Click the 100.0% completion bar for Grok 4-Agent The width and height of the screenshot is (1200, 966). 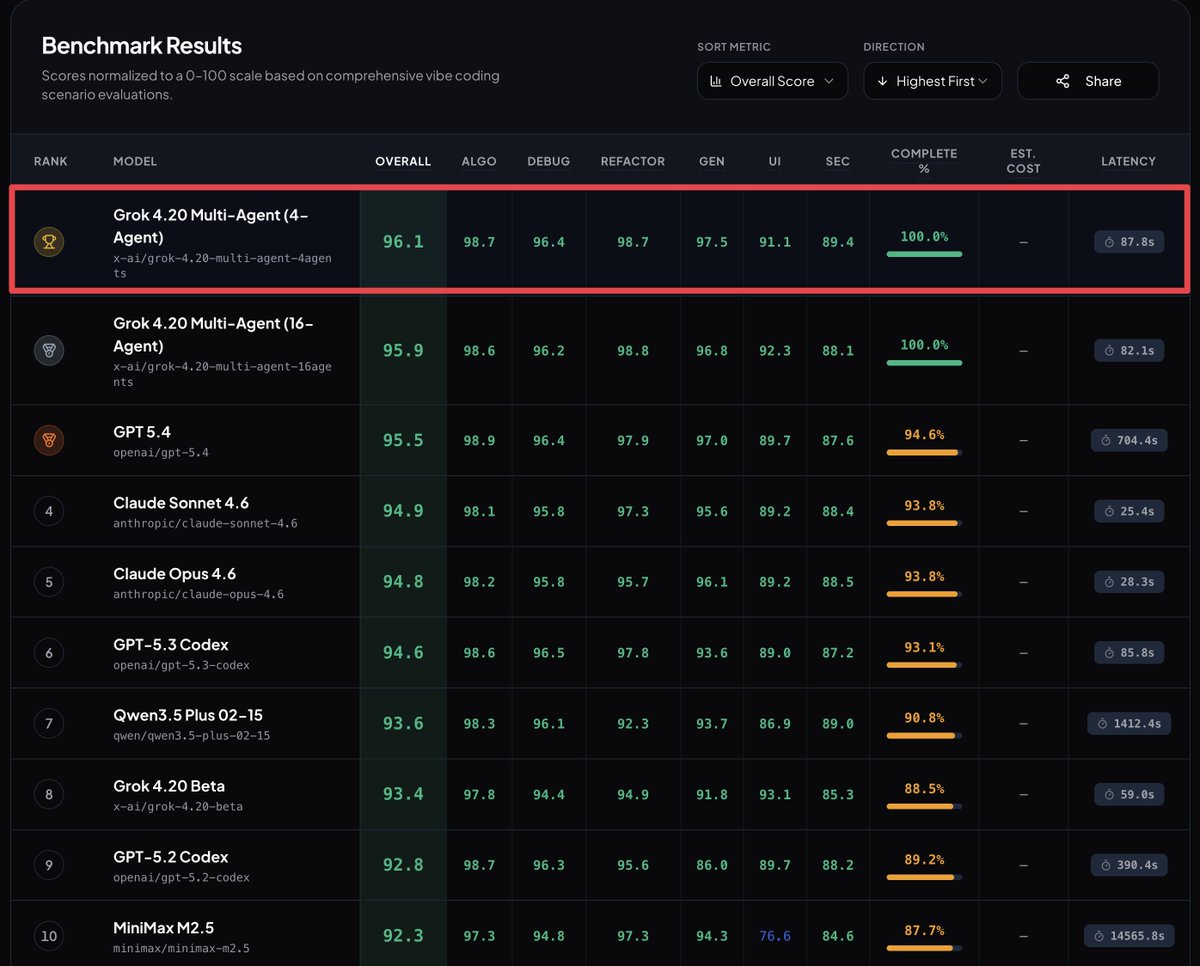pyautogui.click(x=924, y=254)
